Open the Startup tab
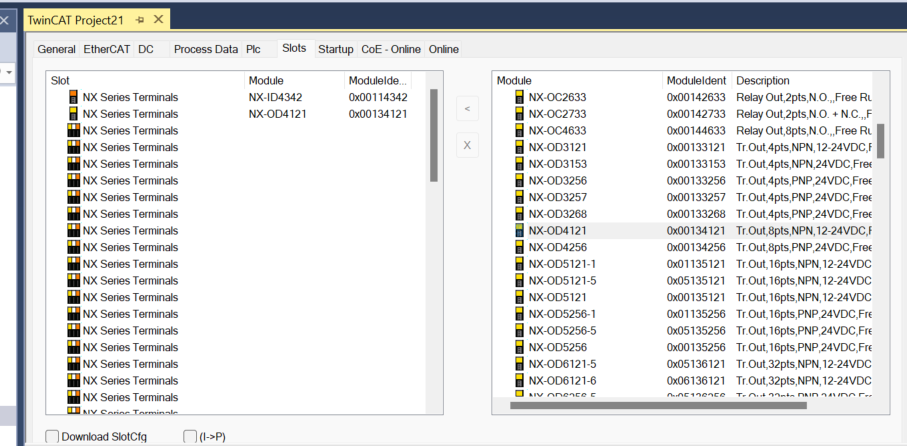 [x=336, y=49]
